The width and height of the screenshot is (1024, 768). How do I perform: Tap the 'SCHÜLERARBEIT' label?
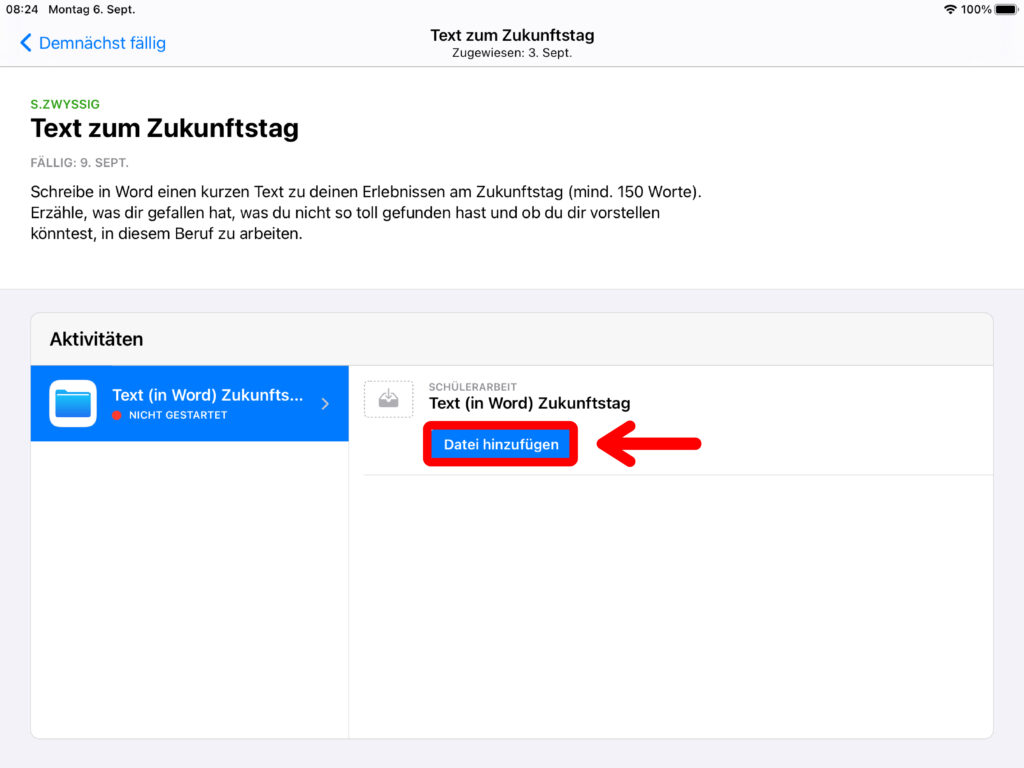[473, 387]
